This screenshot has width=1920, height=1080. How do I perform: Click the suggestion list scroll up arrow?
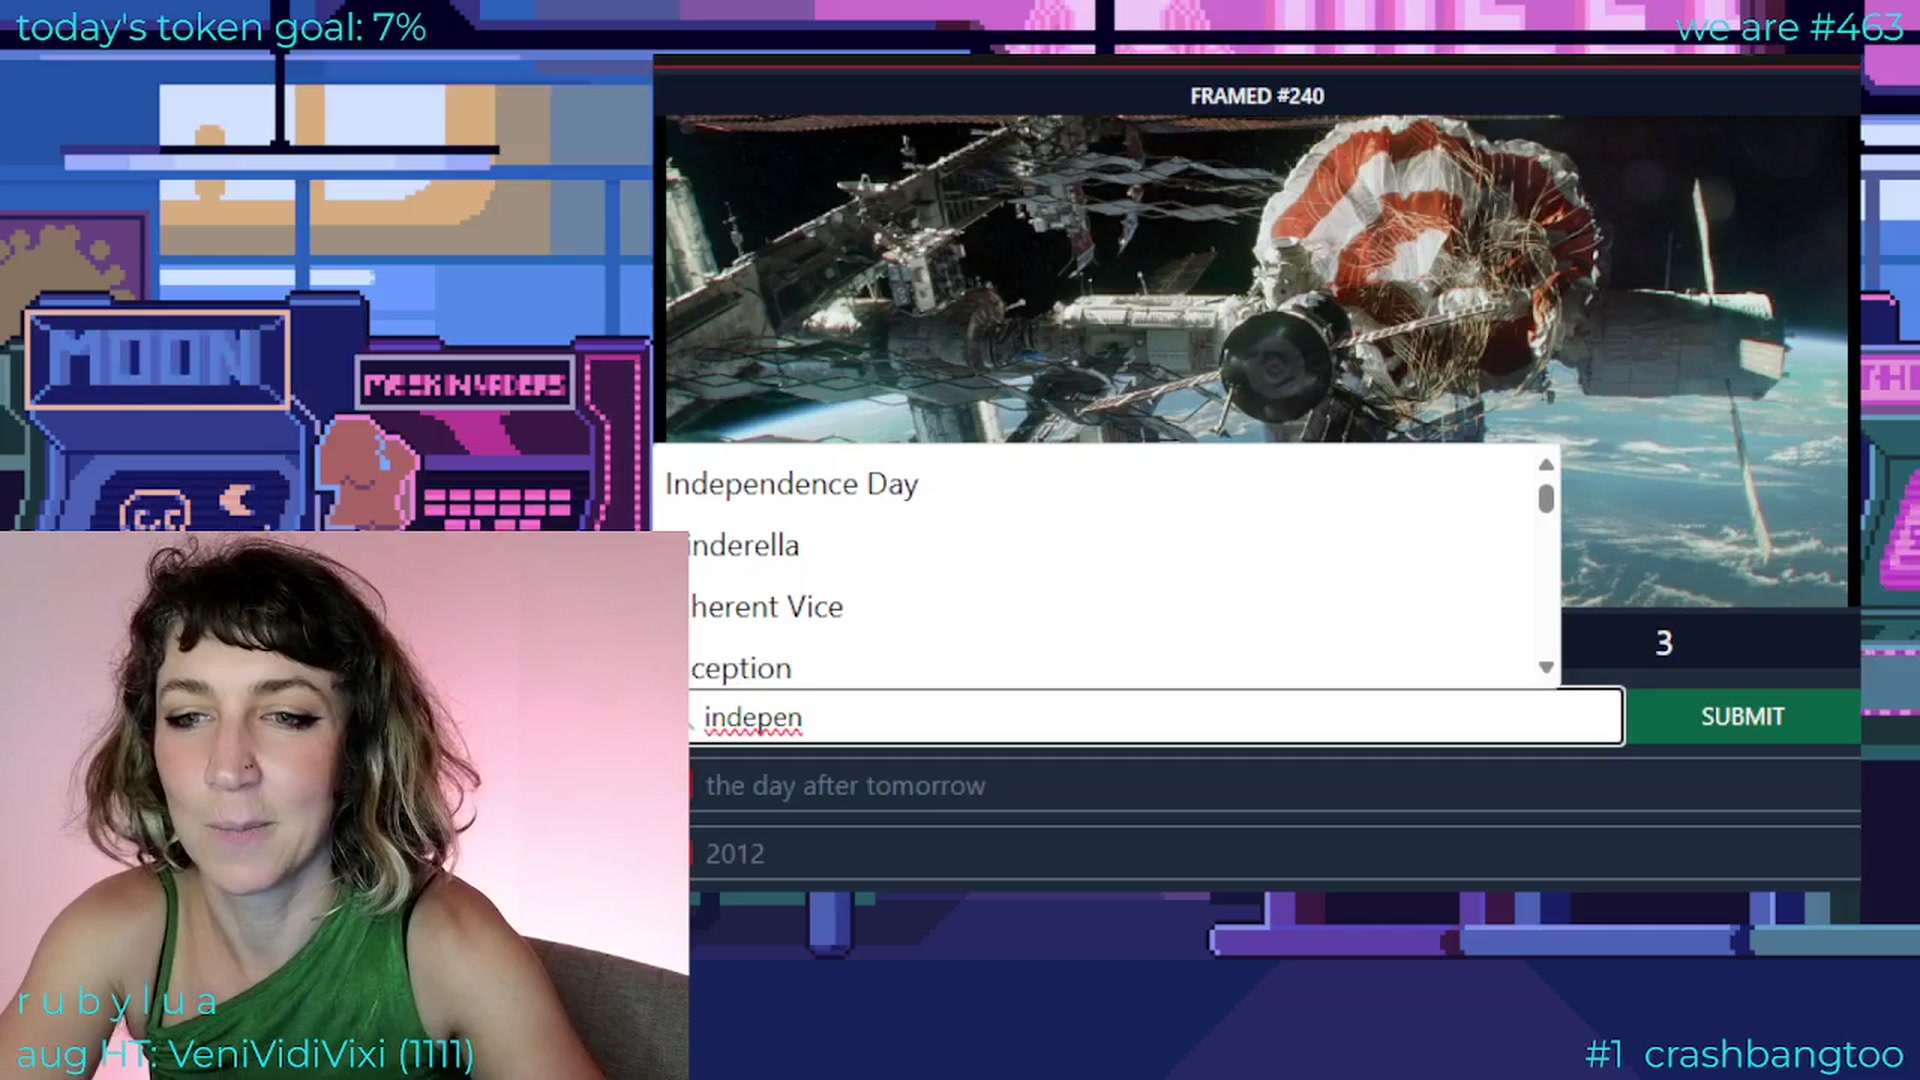pyautogui.click(x=1546, y=464)
